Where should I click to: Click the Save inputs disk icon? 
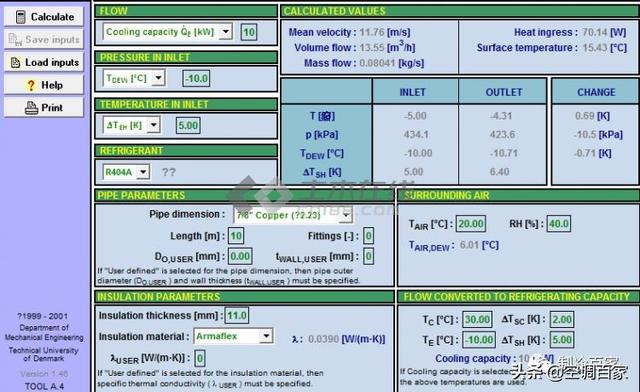point(15,40)
